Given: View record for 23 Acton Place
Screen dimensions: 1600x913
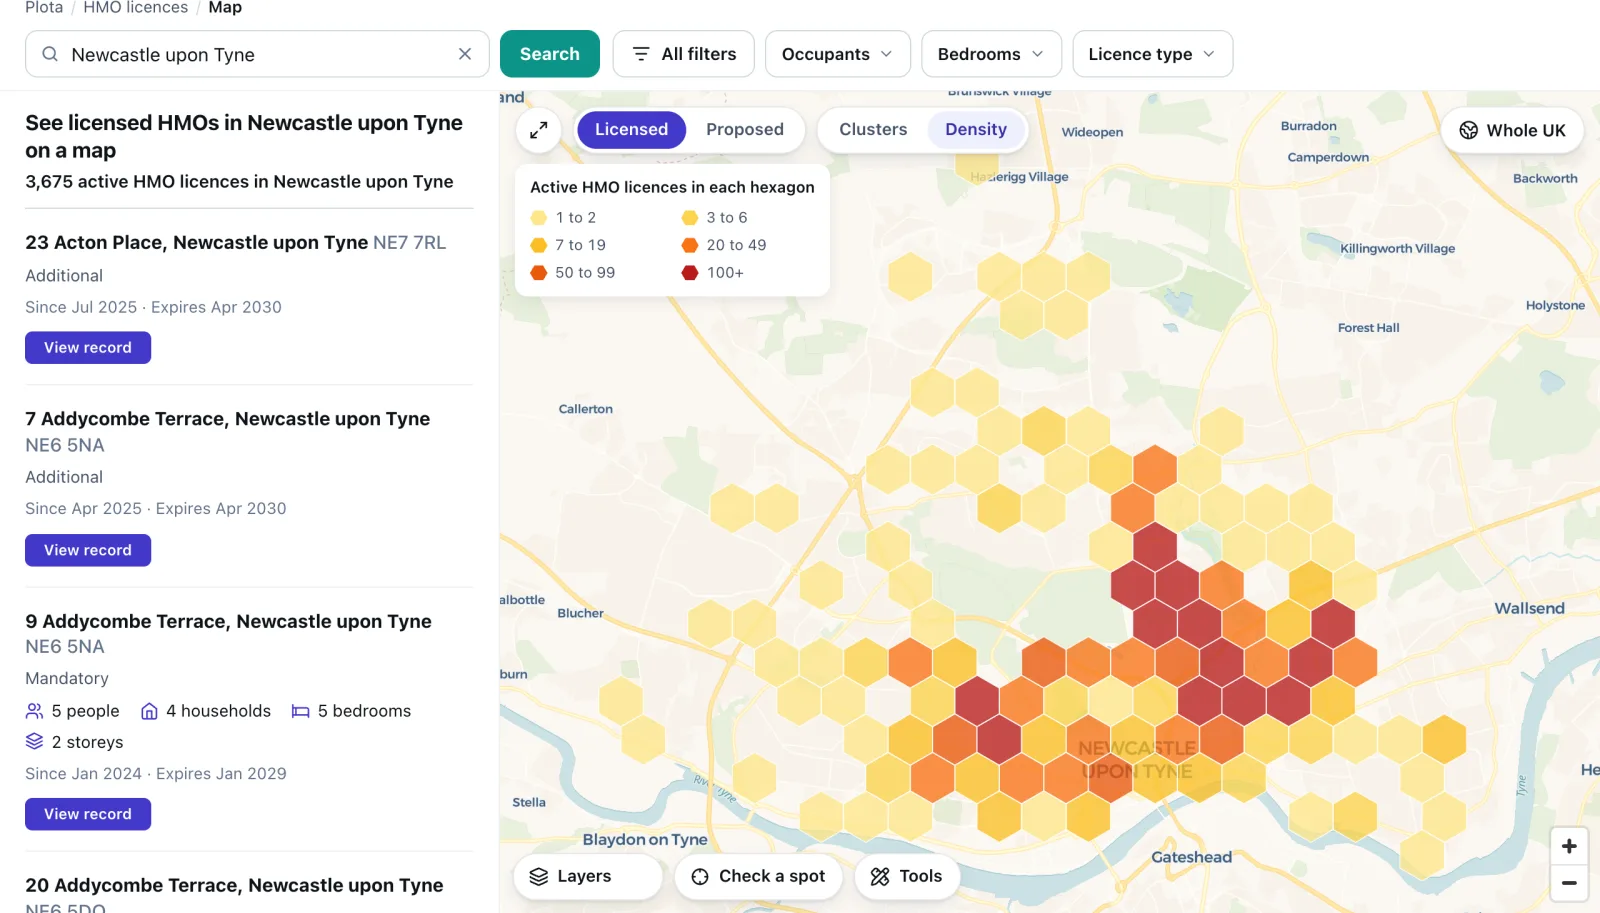Looking at the screenshot, I should (x=88, y=348).
